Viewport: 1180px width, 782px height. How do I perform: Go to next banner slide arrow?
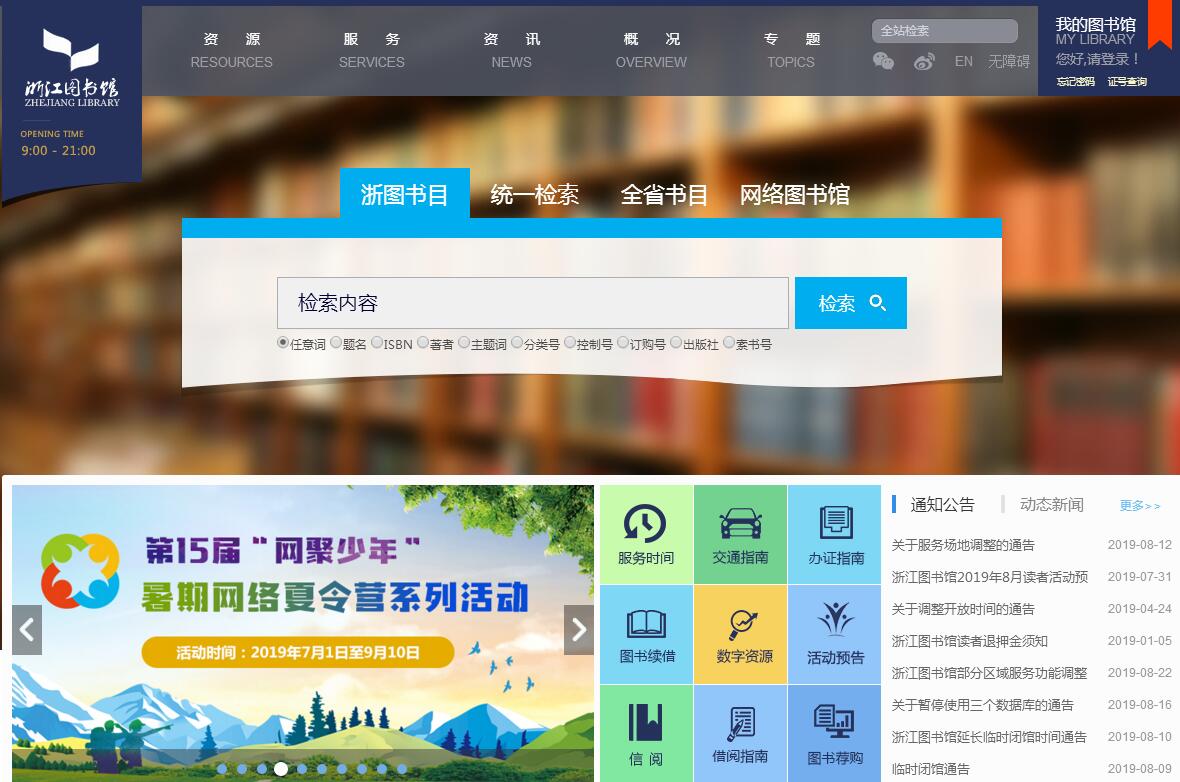(x=578, y=630)
